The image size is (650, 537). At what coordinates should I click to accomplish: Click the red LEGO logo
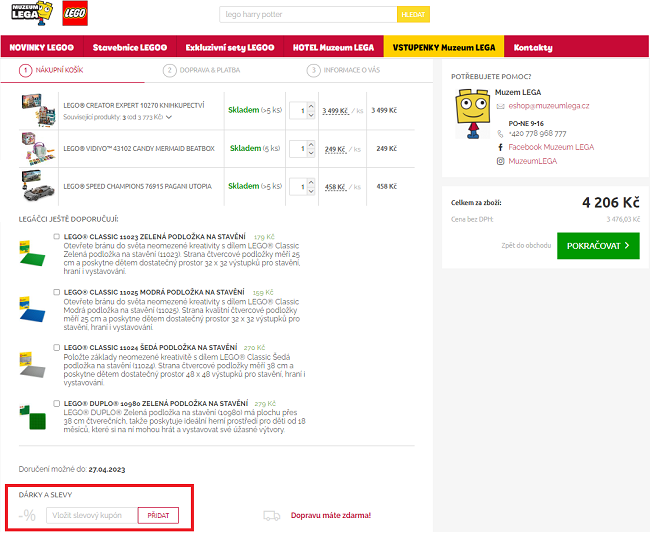point(75,13)
